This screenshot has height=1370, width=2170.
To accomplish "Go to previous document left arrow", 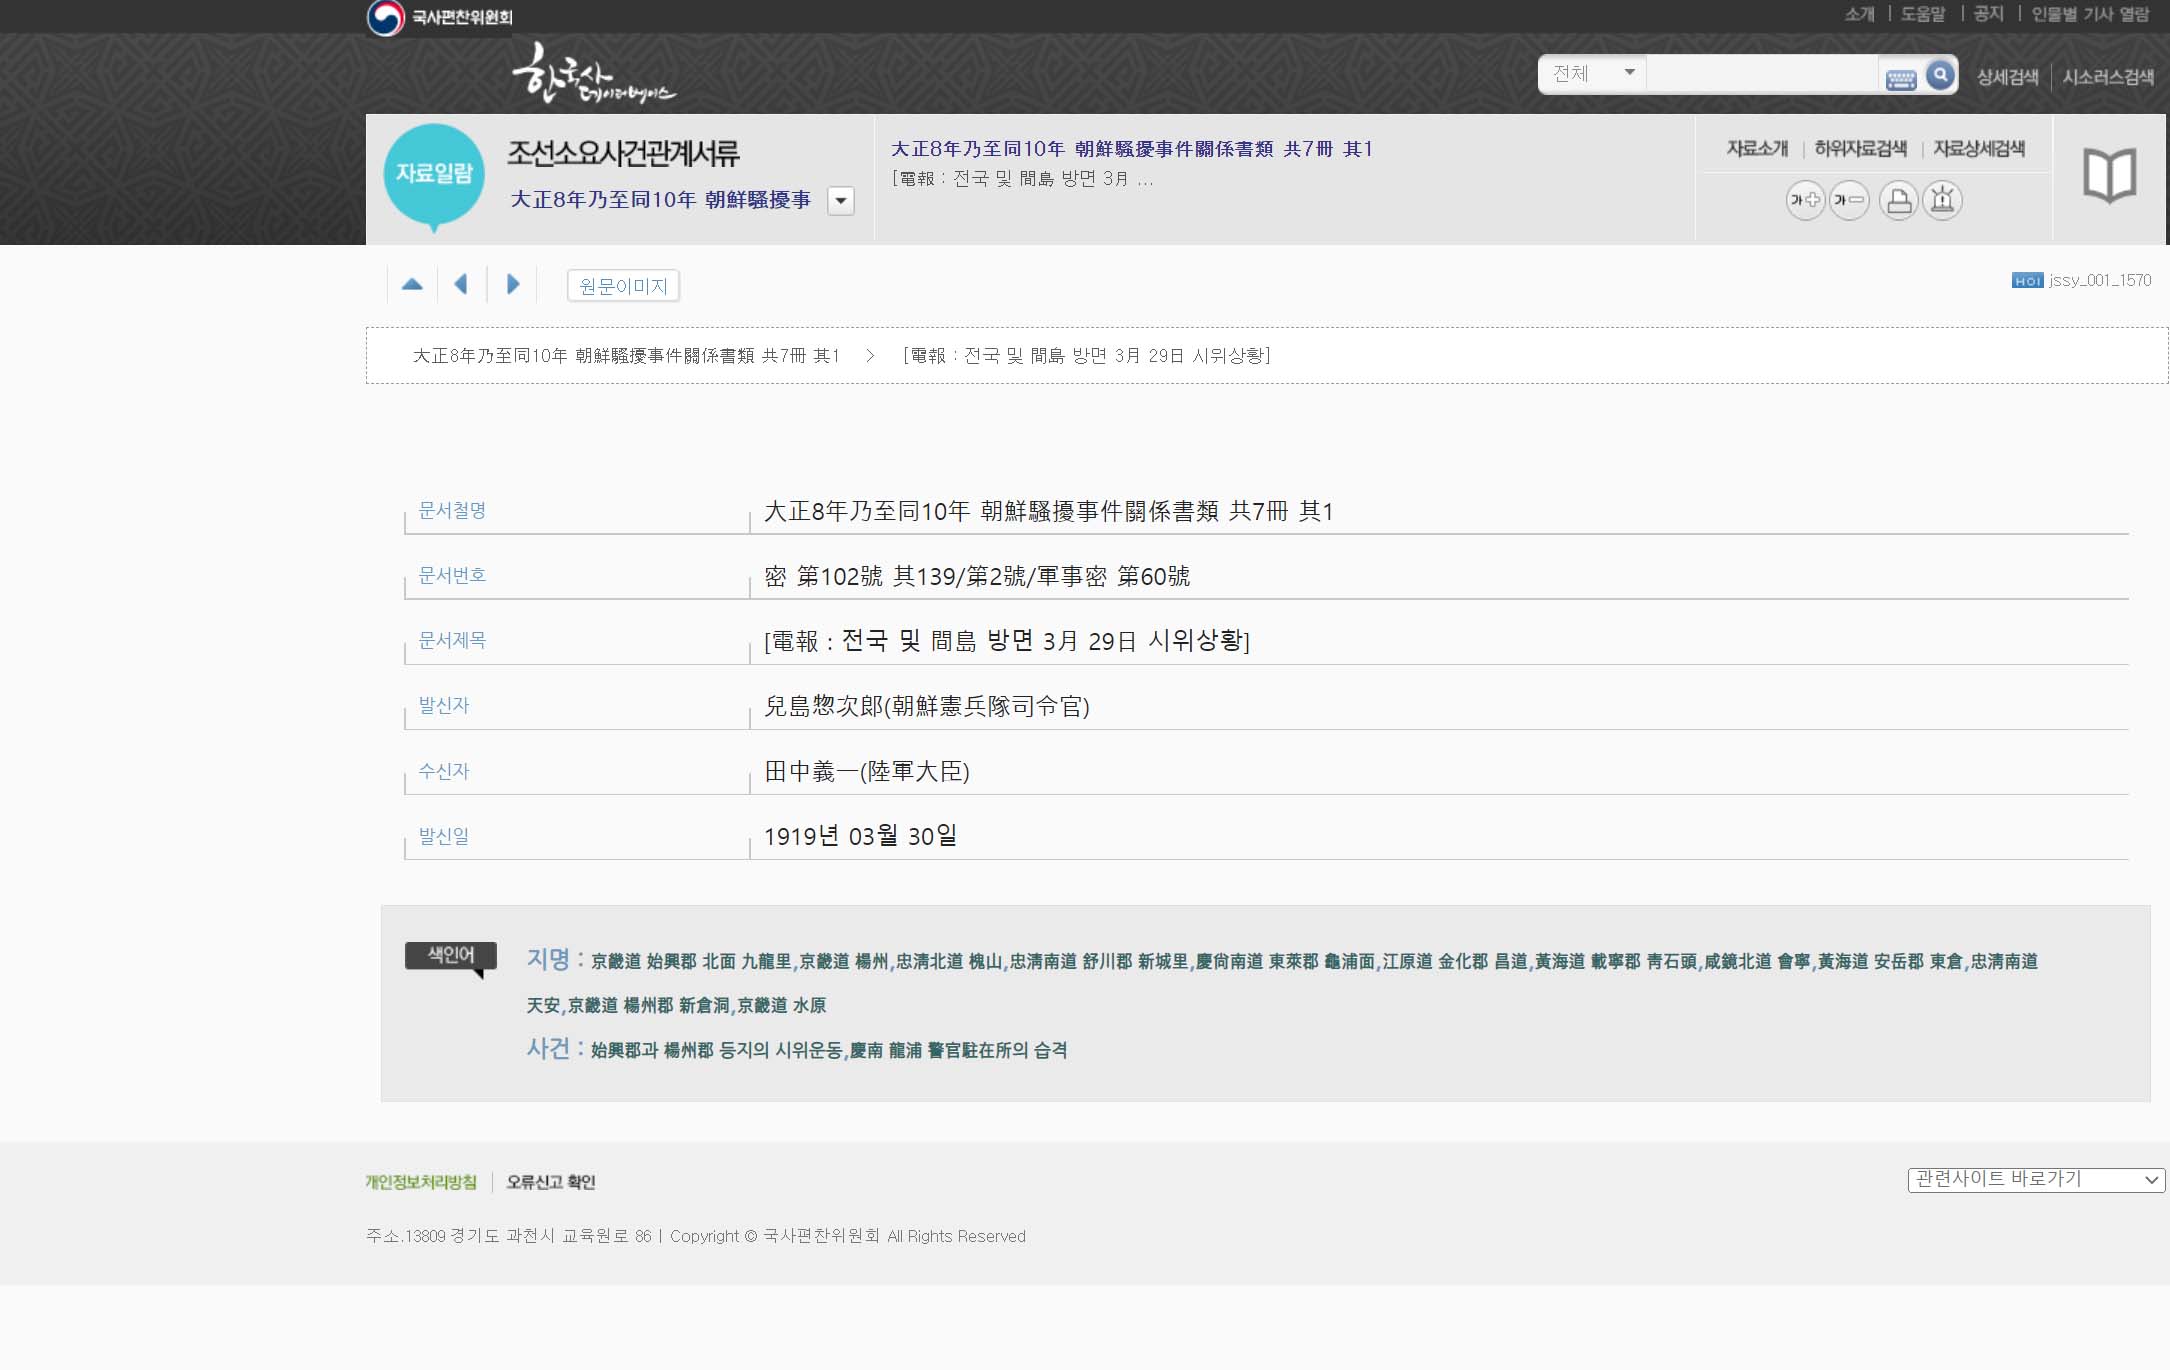I will pyautogui.click(x=461, y=285).
